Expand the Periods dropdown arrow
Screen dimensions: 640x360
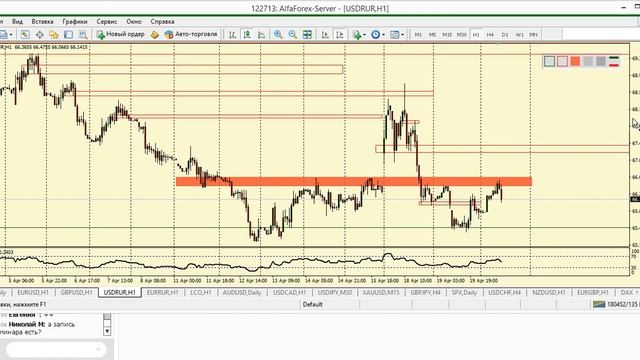[383, 35]
